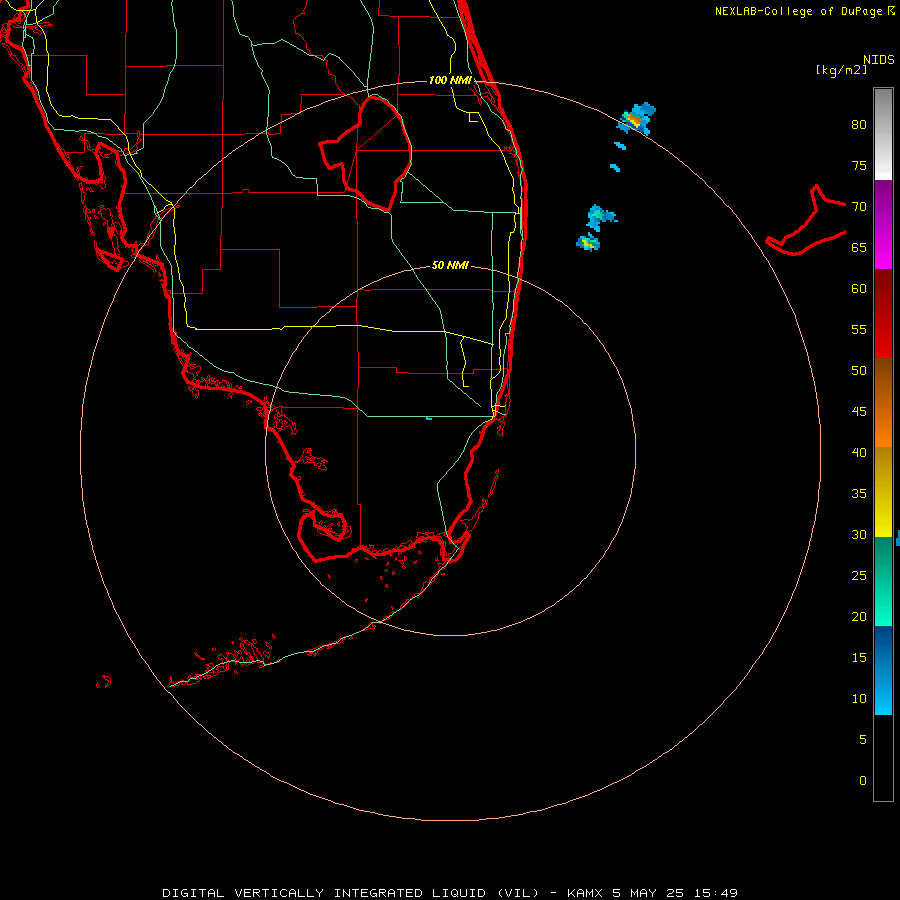Click the 15 value on the scale
Screen dimensions: 900x900
(x=859, y=657)
